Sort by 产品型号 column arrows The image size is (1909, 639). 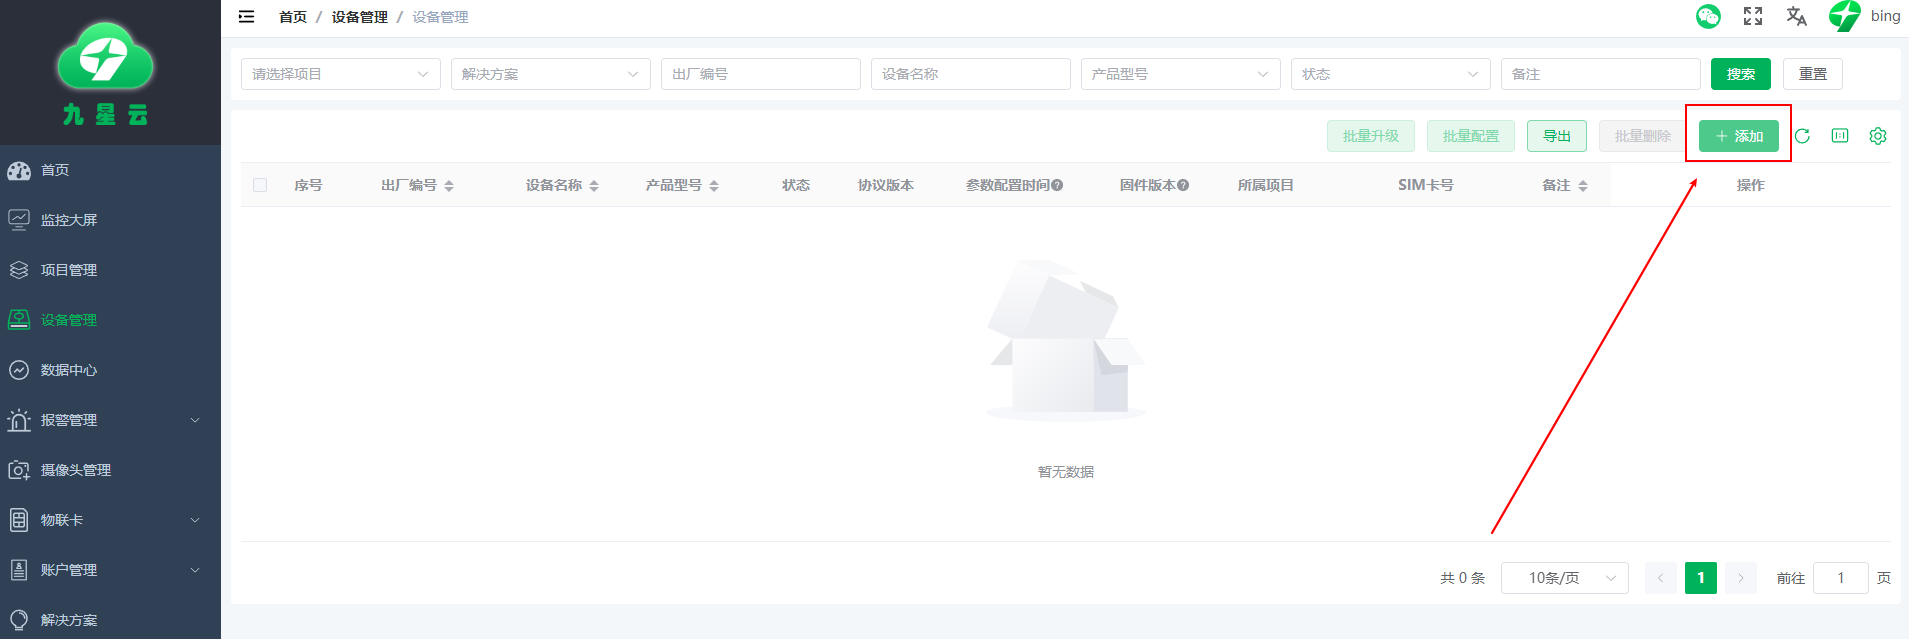tap(714, 186)
